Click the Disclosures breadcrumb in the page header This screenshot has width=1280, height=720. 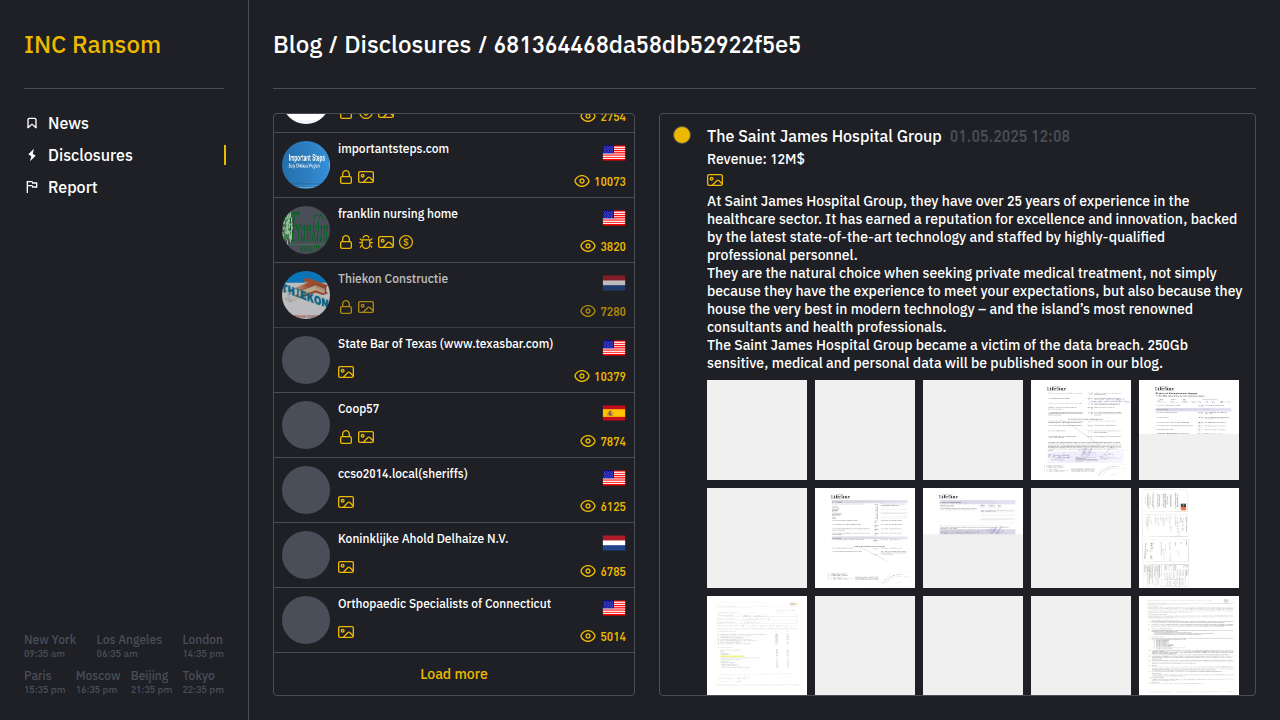click(x=407, y=45)
